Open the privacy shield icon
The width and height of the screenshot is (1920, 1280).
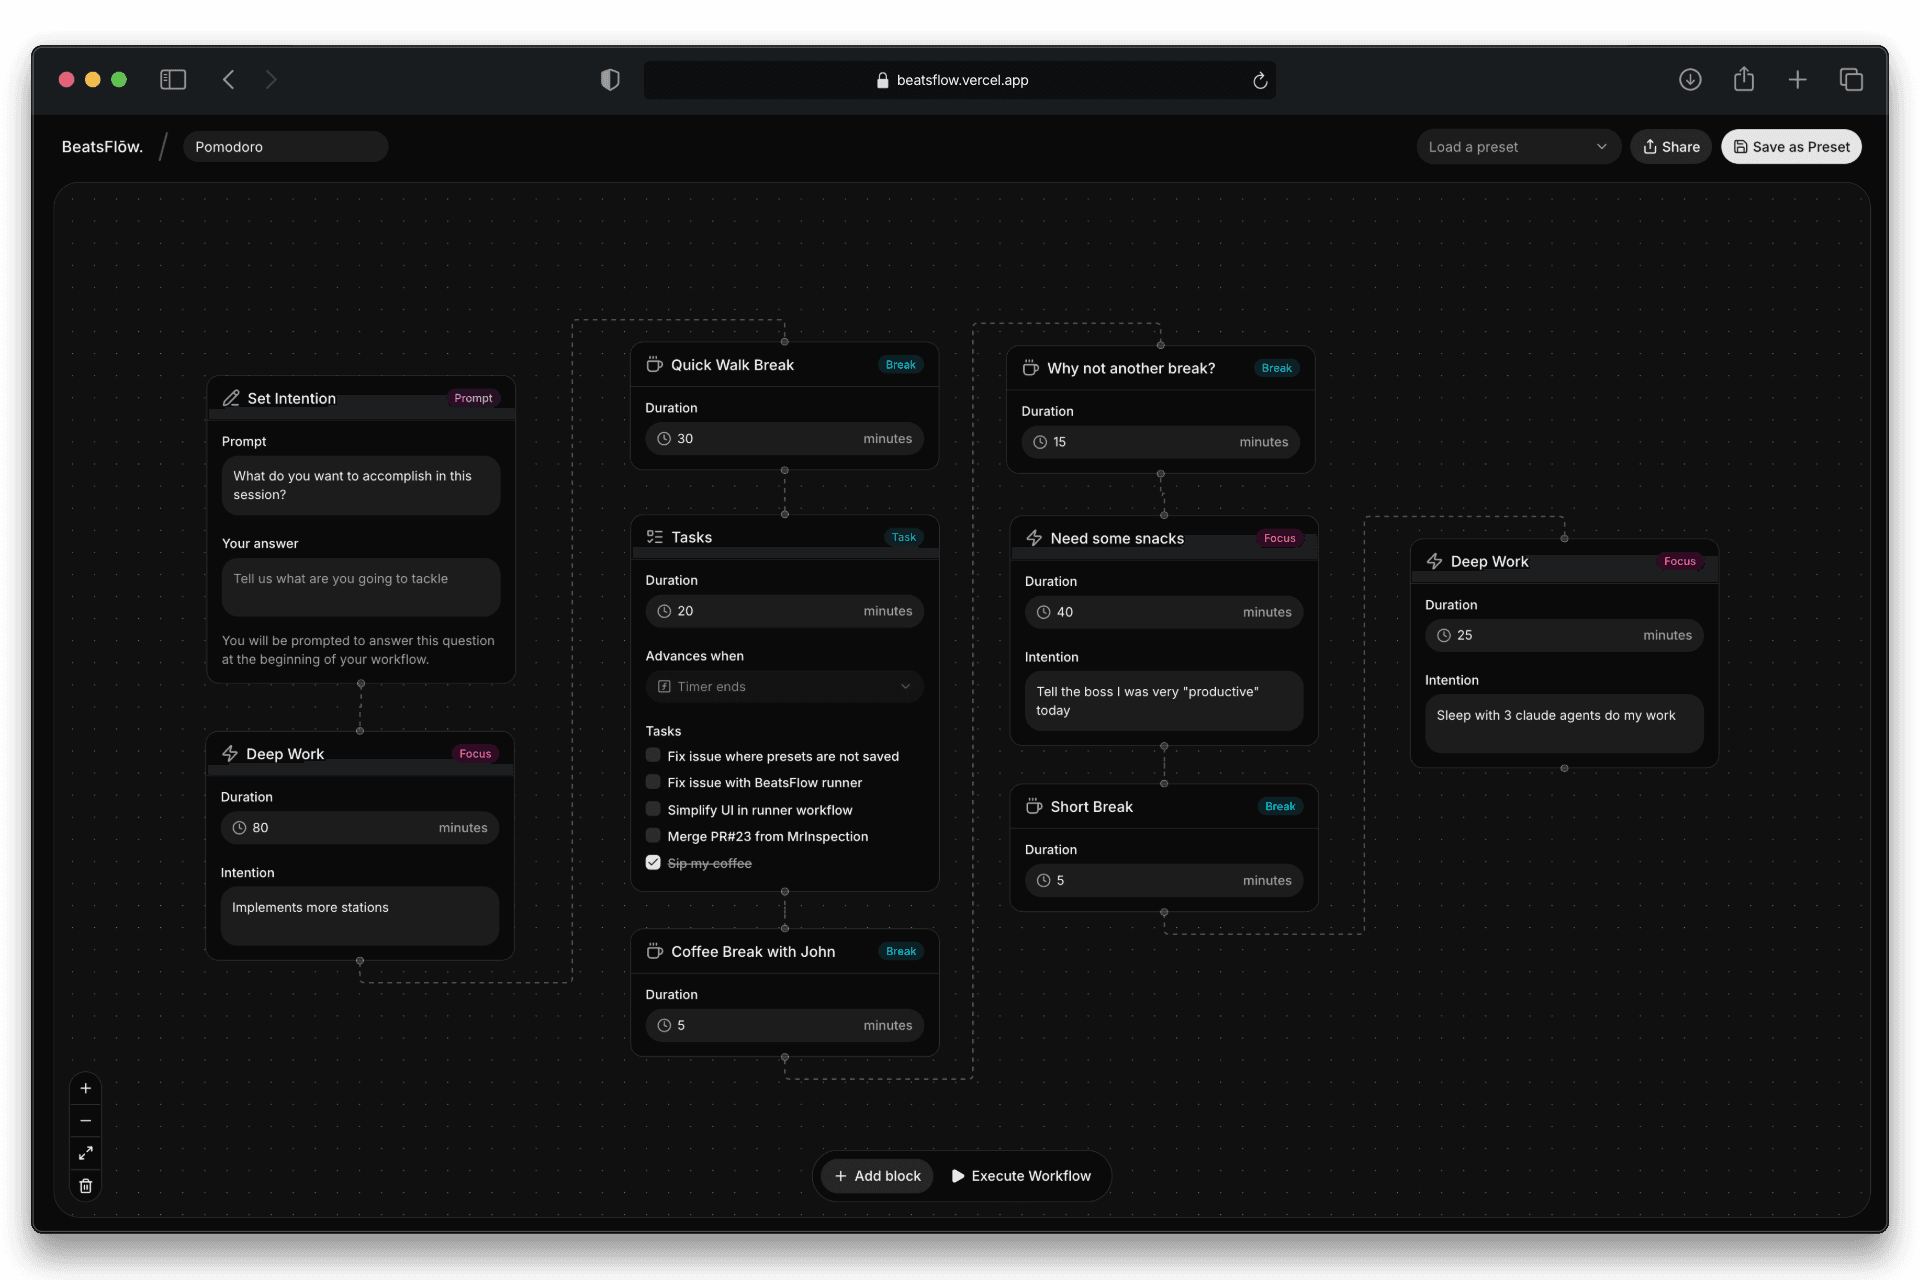(x=610, y=80)
